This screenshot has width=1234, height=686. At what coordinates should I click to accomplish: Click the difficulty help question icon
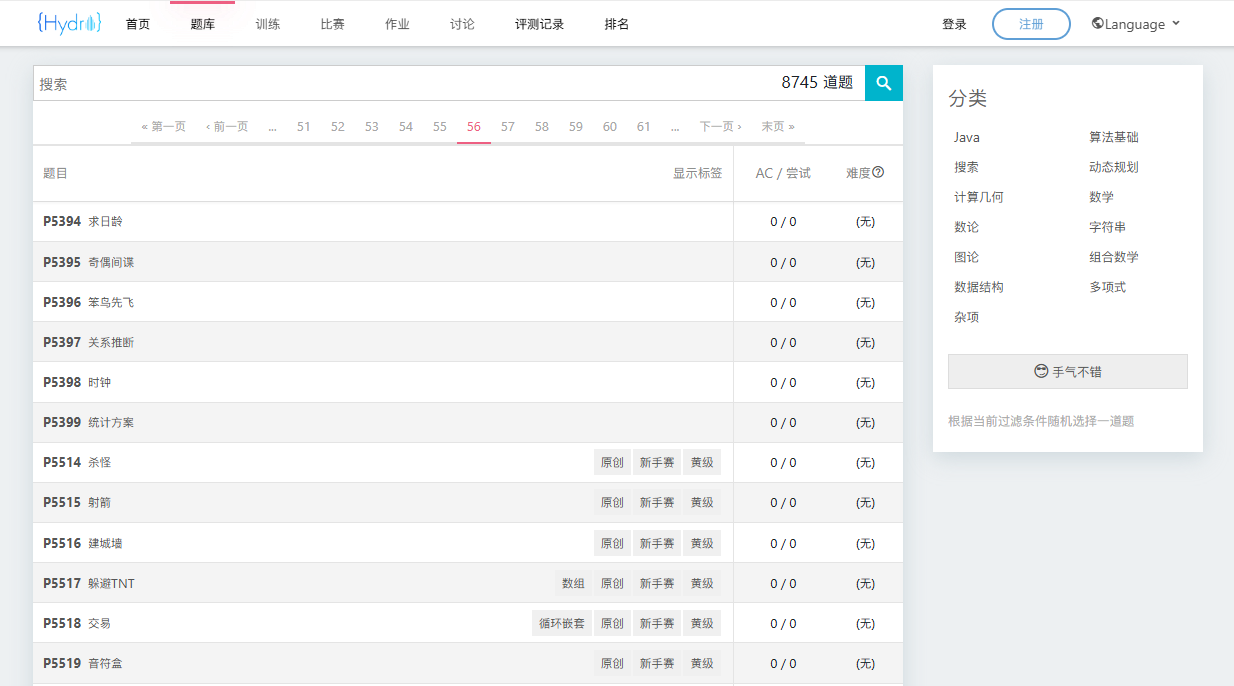878,173
